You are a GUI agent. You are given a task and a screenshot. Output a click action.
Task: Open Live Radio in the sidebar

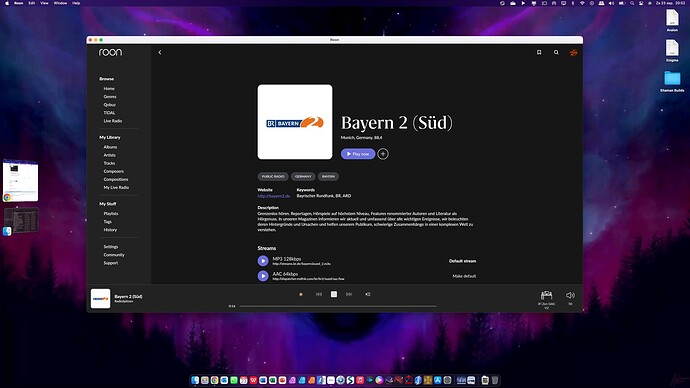point(113,121)
